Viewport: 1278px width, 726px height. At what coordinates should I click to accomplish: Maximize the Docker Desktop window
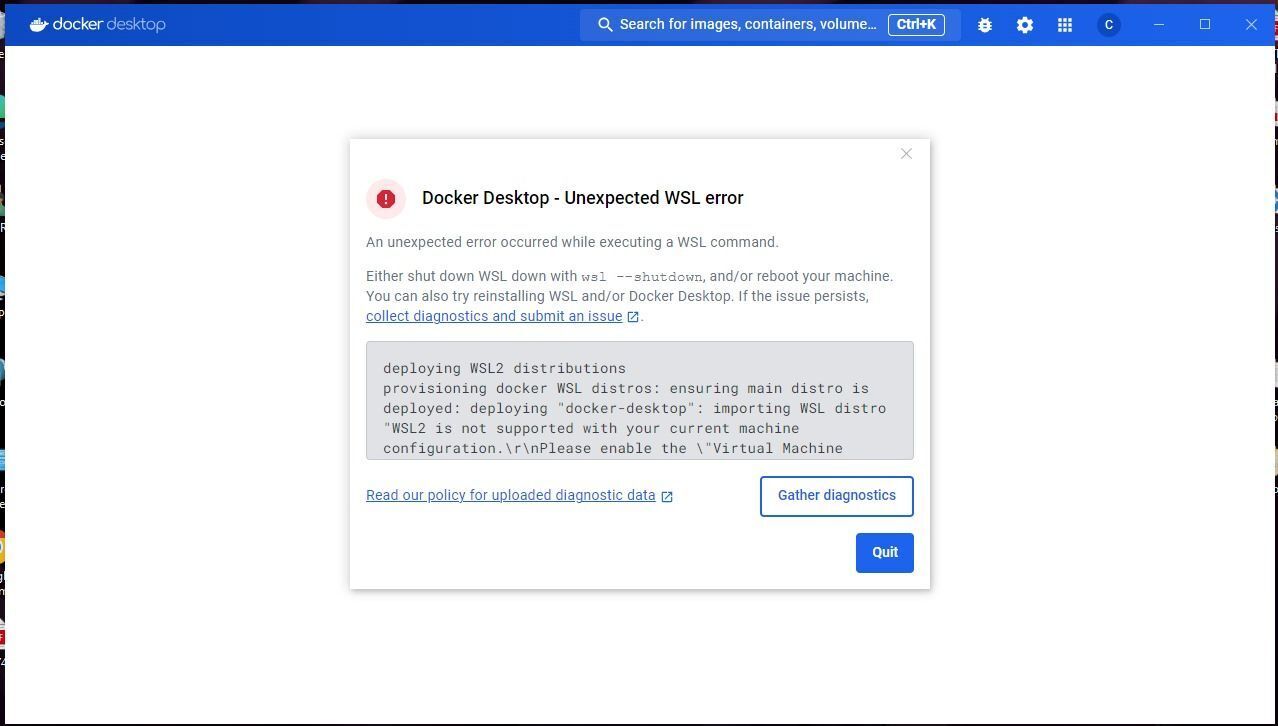tap(1205, 24)
